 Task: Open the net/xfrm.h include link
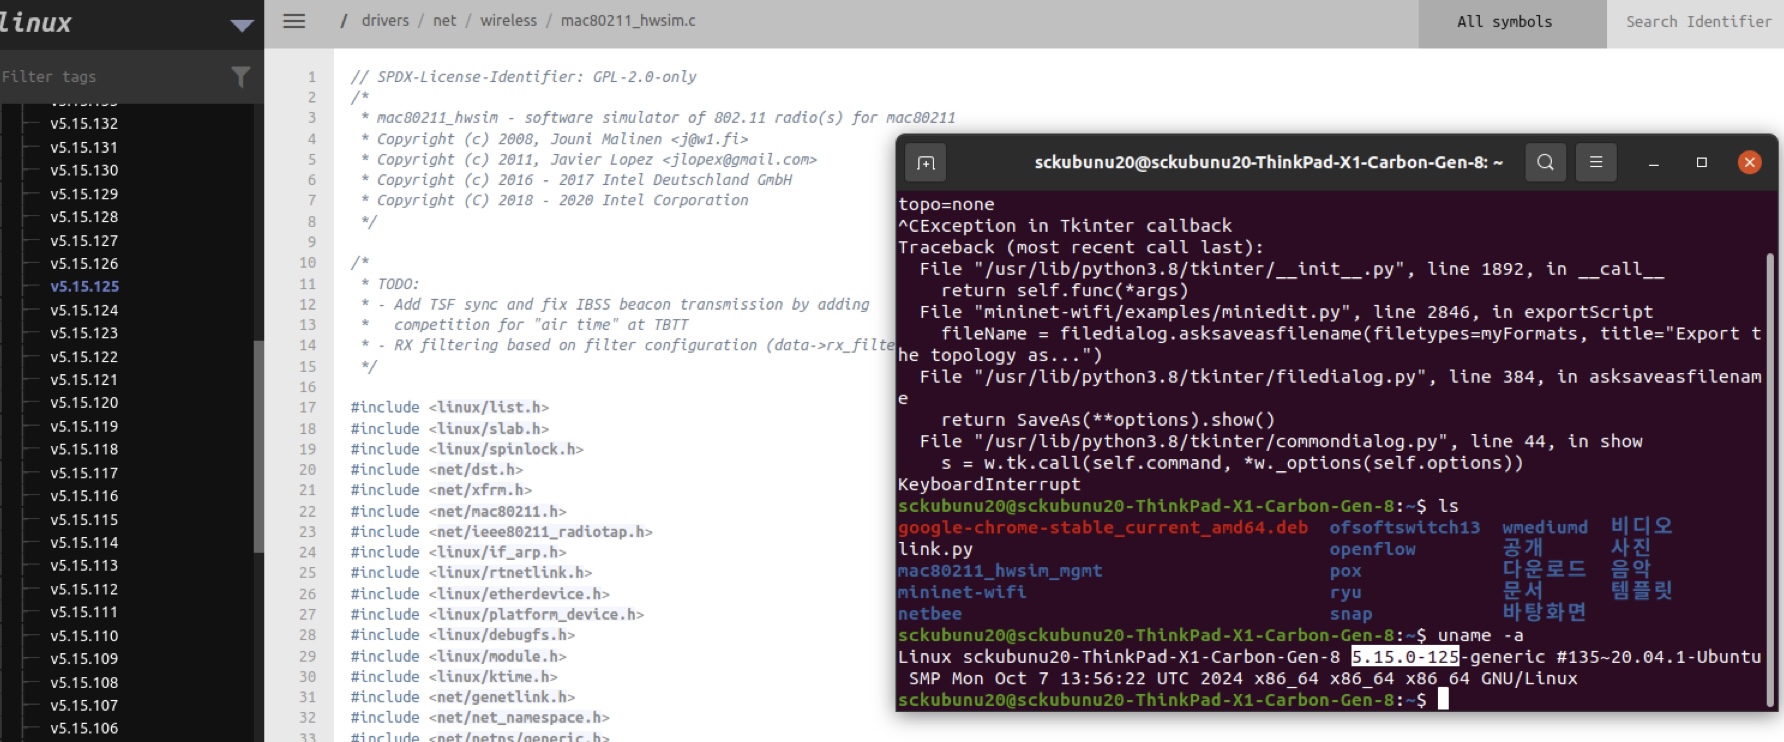click(x=480, y=490)
